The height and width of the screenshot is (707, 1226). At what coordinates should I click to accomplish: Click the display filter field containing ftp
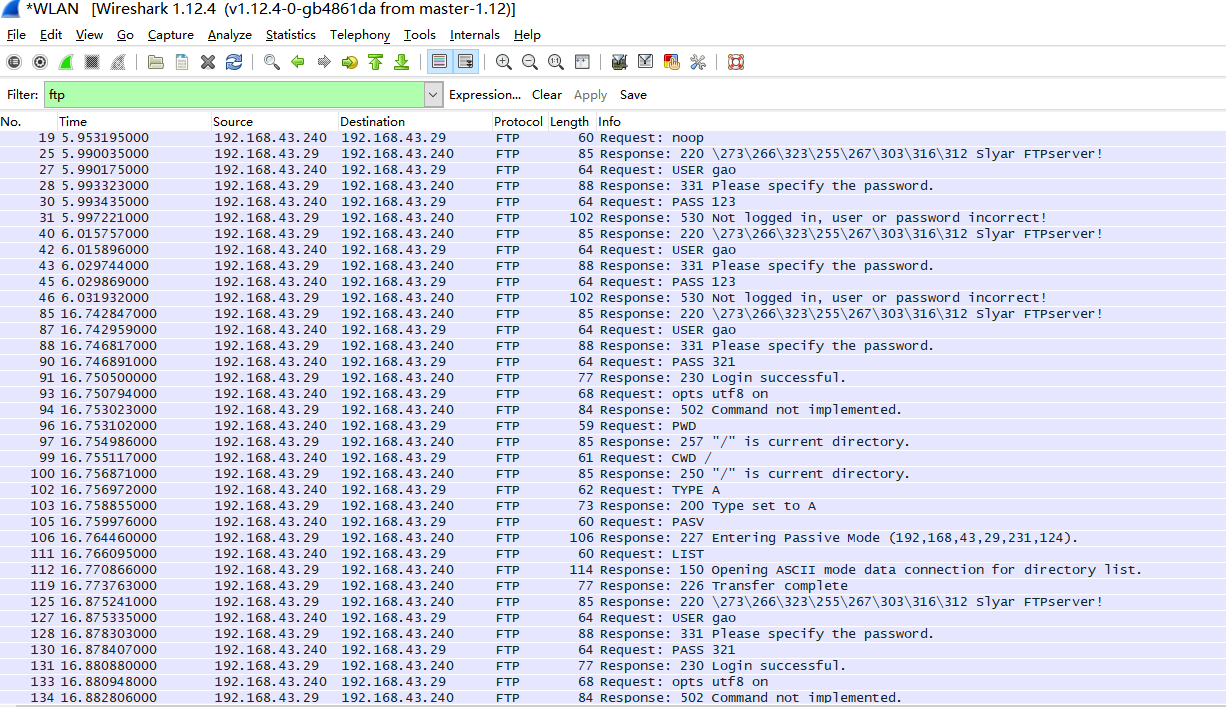[x=234, y=95]
